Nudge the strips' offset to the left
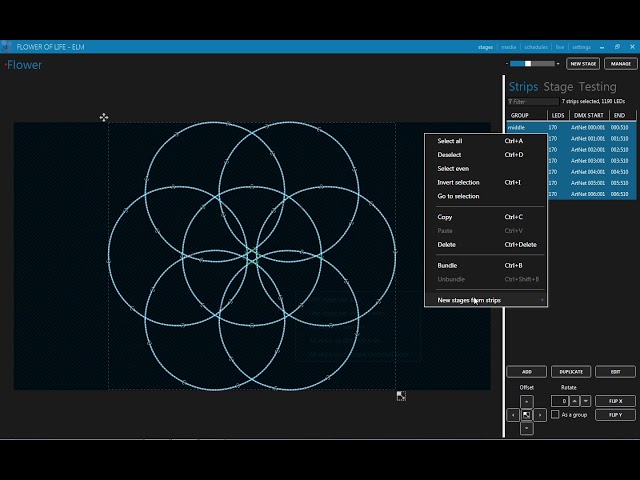640x480 pixels. (x=513, y=415)
